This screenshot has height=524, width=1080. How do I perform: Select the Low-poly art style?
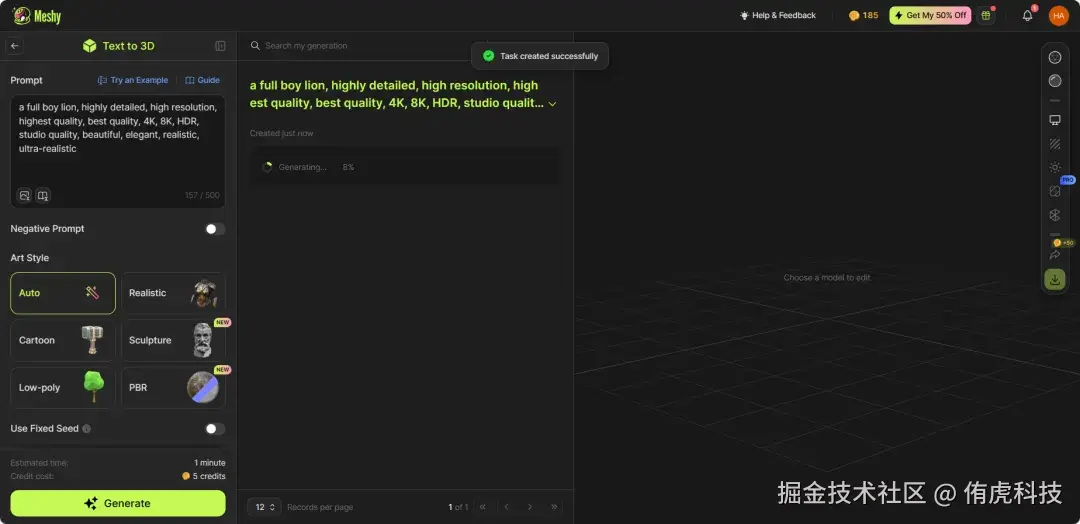[x=63, y=388]
